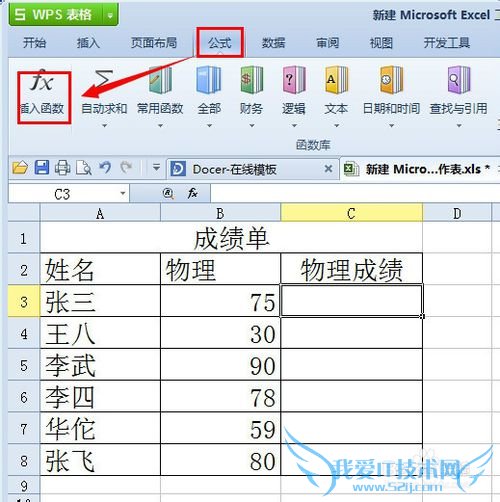Click the 物理成绩 header cell
This screenshot has width=500, height=502.
[x=352, y=270]
